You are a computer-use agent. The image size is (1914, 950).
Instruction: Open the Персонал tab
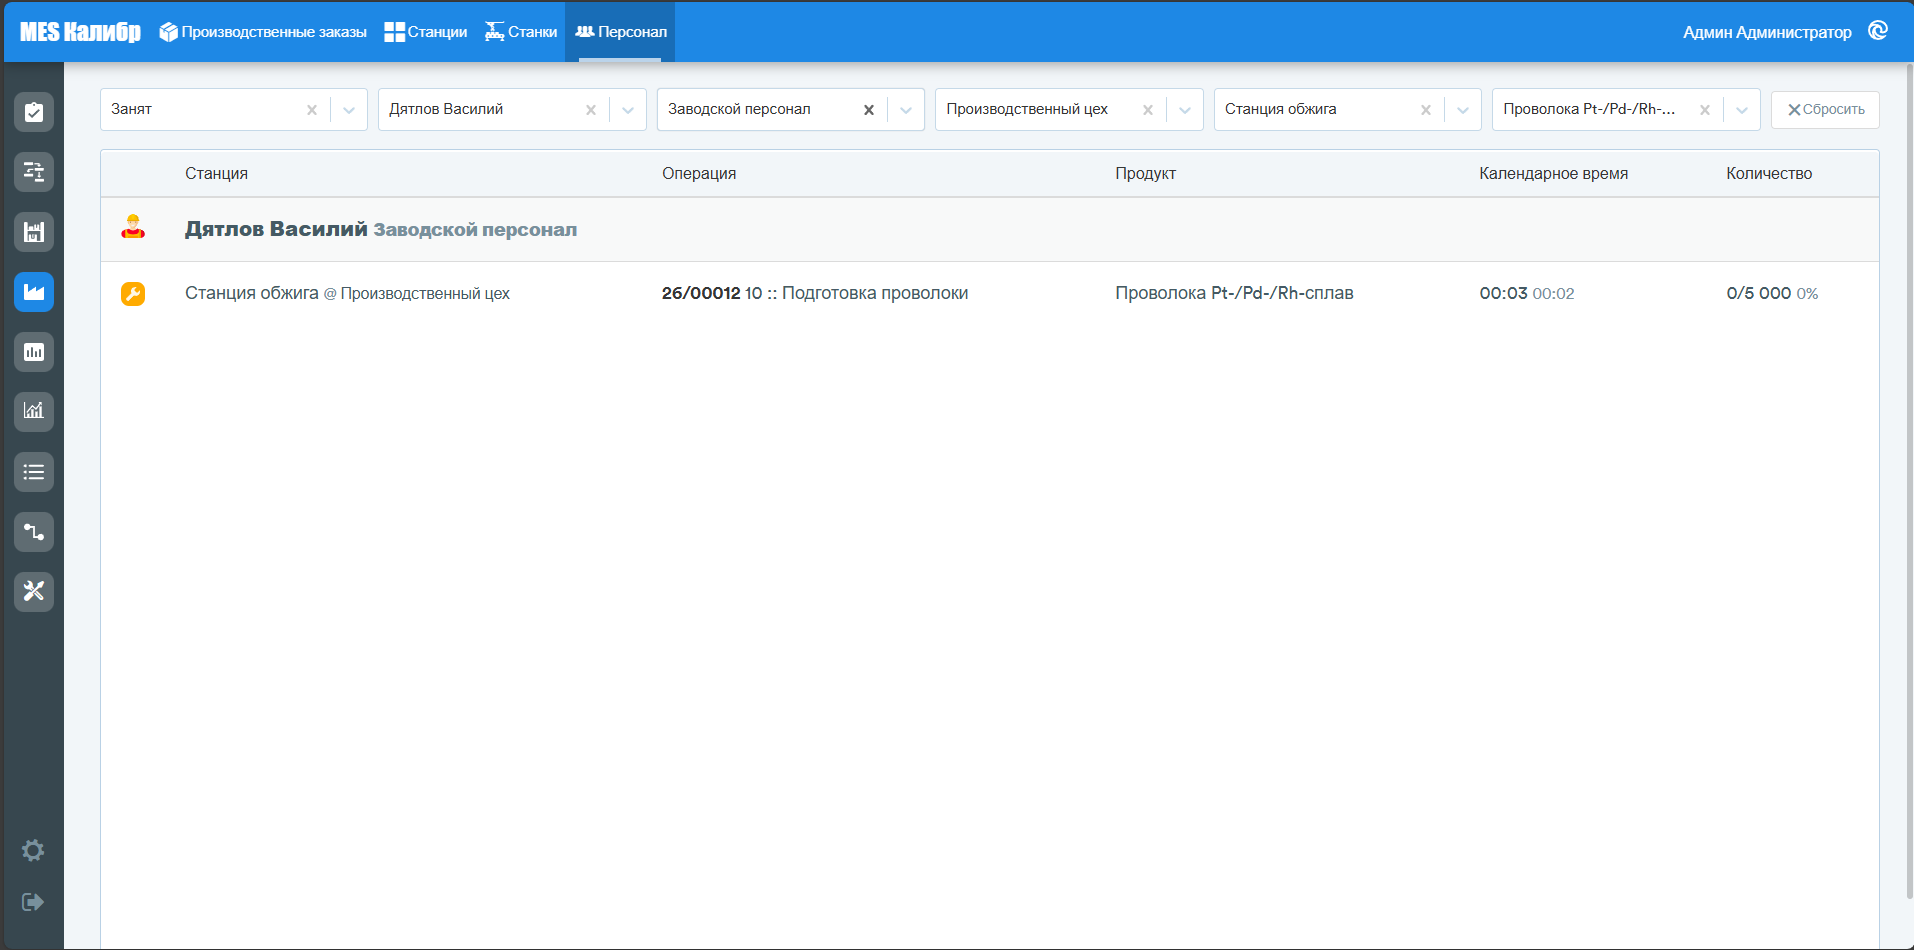[x=620, y=32]
